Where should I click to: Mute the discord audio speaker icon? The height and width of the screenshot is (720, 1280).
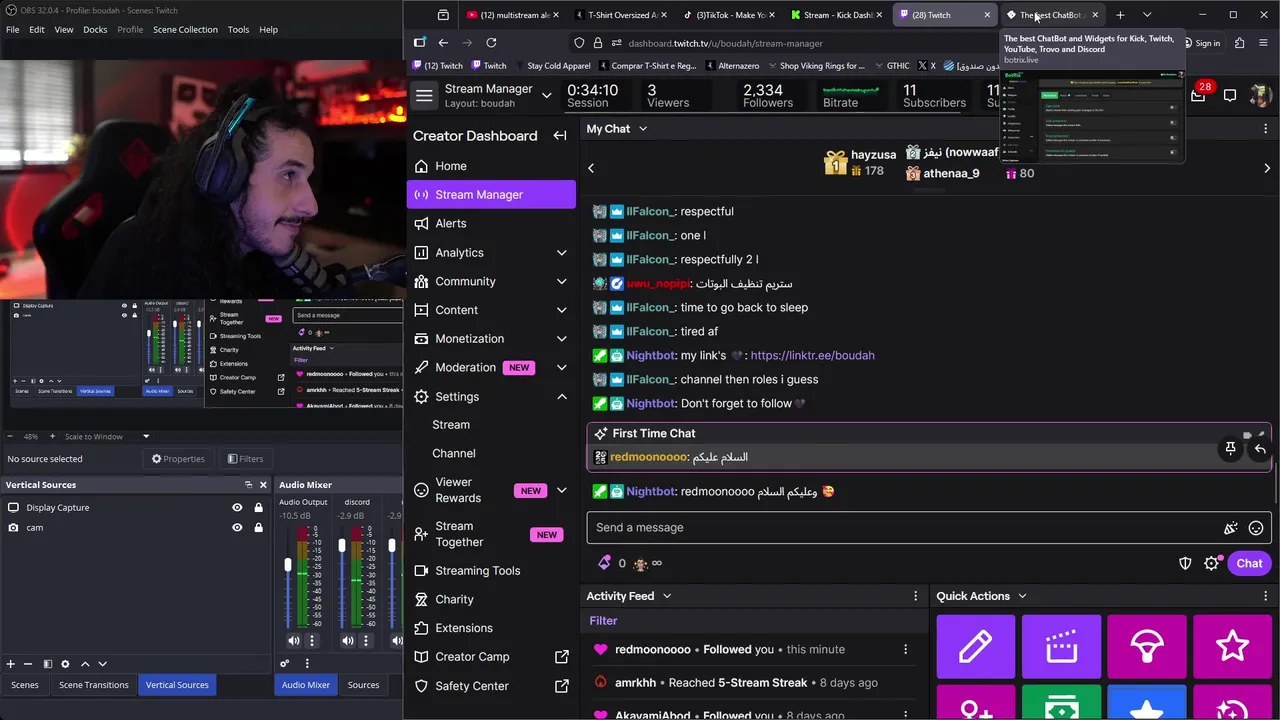(347, 641)
